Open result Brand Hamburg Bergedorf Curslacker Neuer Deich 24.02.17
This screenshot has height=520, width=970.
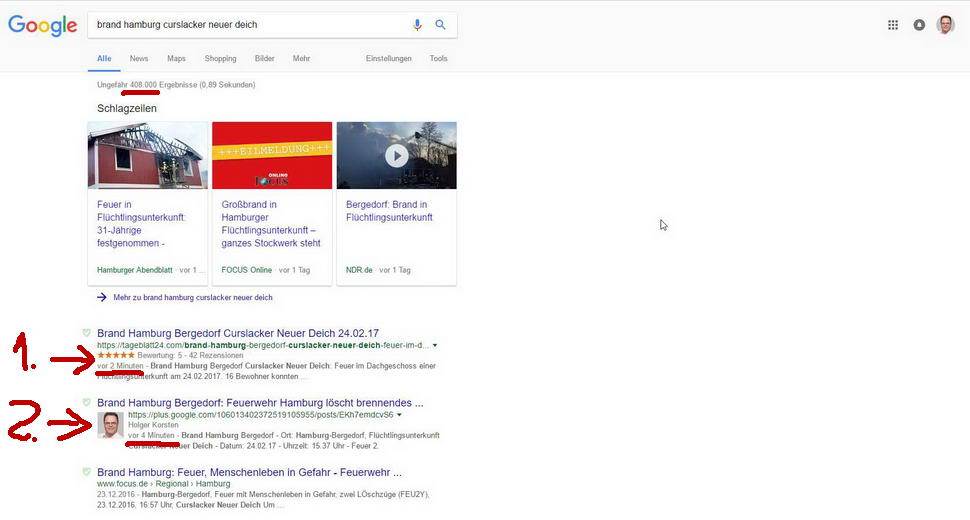[238, 333]
